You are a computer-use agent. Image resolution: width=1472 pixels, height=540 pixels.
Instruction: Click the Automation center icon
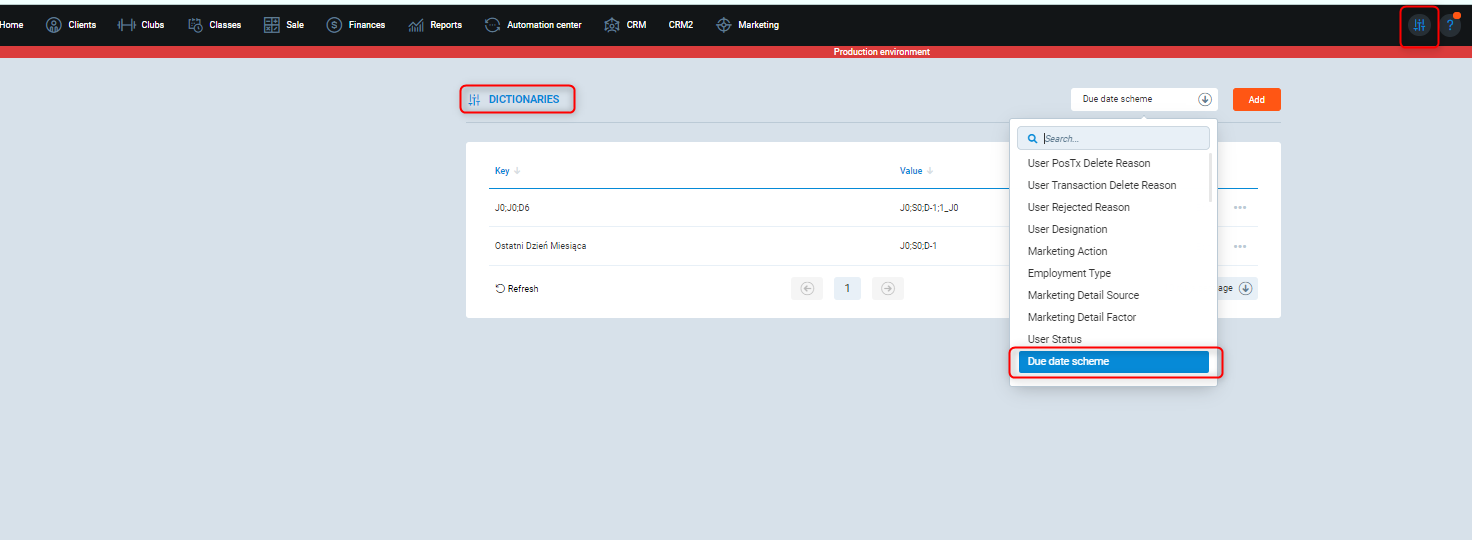(492, 25)
